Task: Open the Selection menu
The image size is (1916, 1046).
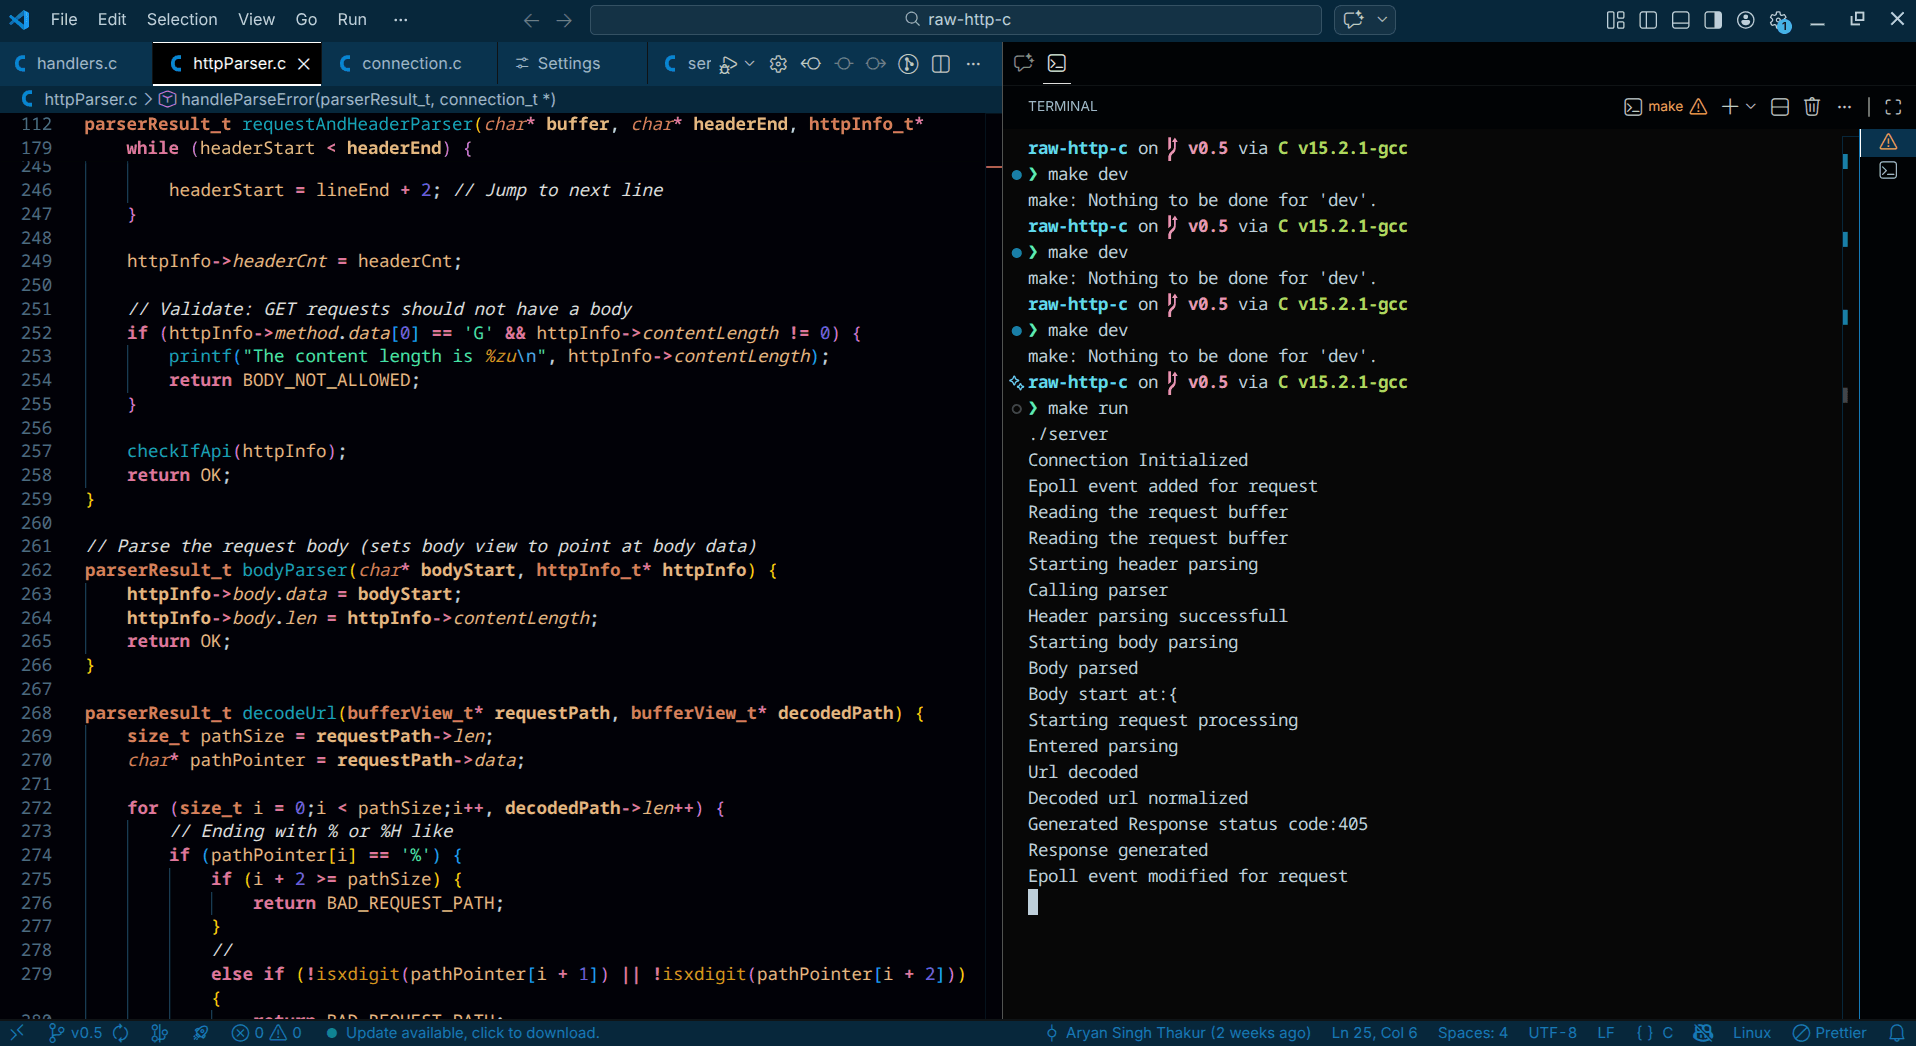Action: click(x=181, y=20)
